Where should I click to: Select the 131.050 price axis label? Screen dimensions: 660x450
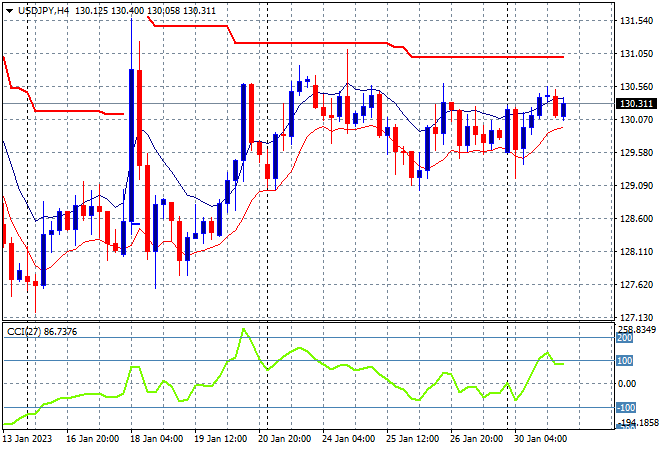click(x=636, y=53)
